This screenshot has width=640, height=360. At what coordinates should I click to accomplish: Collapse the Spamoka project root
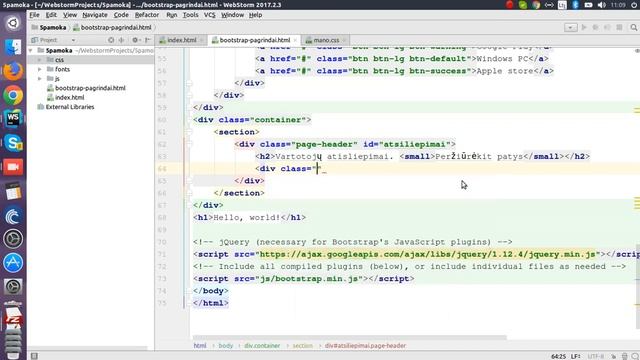click(31, 50)
